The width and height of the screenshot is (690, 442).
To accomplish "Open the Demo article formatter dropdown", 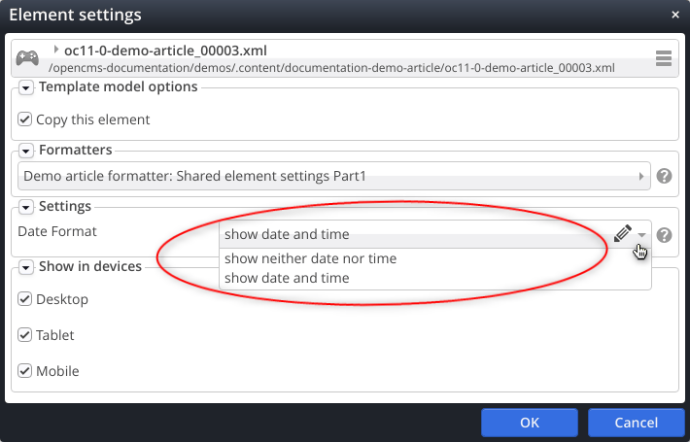I will [334, 176].
